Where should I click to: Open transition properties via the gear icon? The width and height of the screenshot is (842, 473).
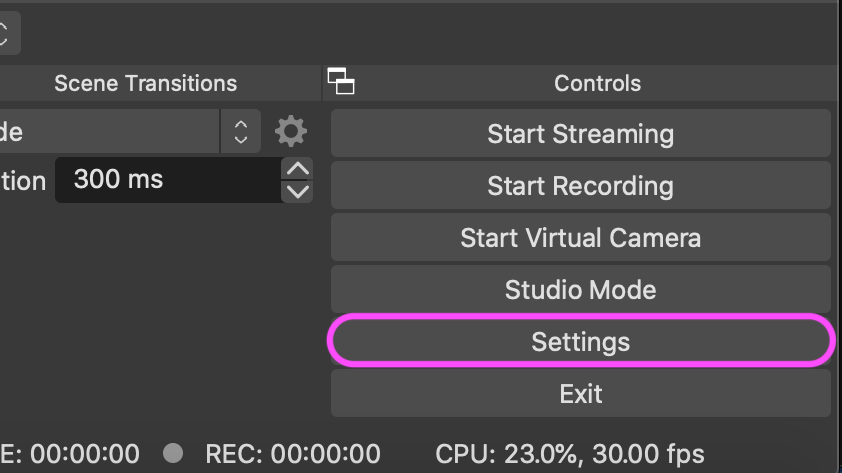tap(291, 131)
